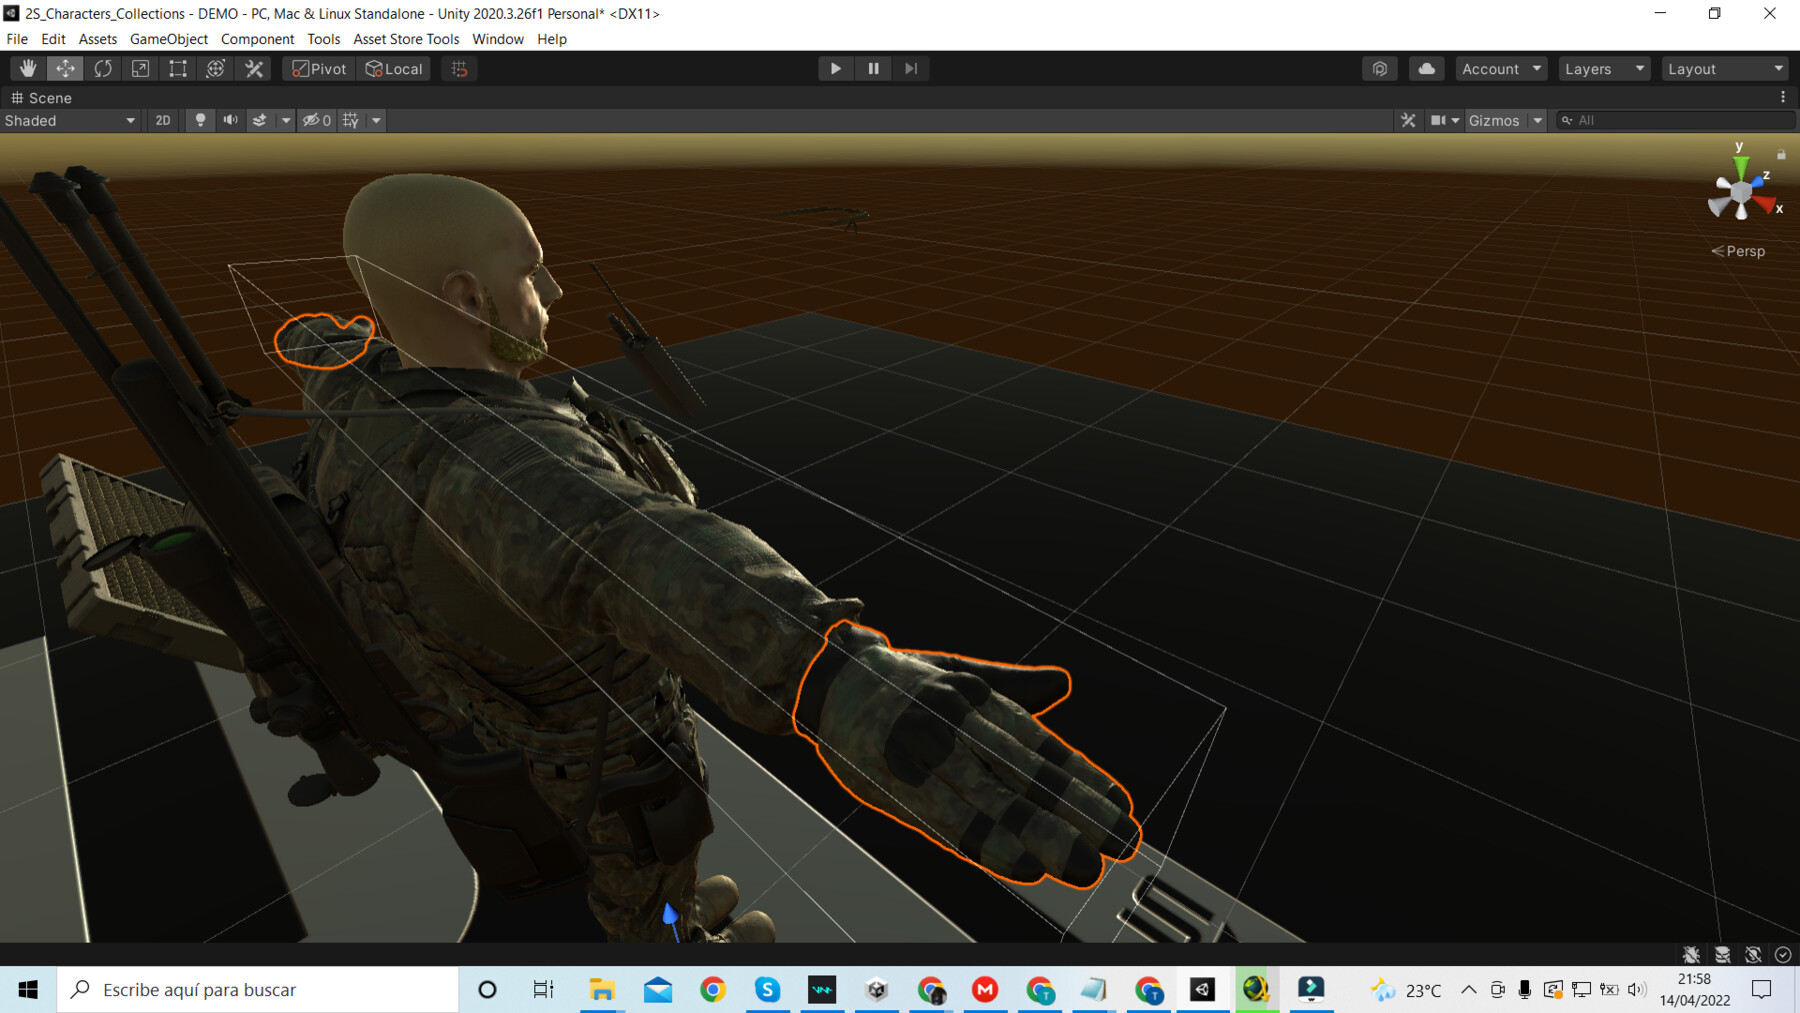1800x1013 pixels.
Task: Expand the Account dropdown
Action: (1501, 69)
